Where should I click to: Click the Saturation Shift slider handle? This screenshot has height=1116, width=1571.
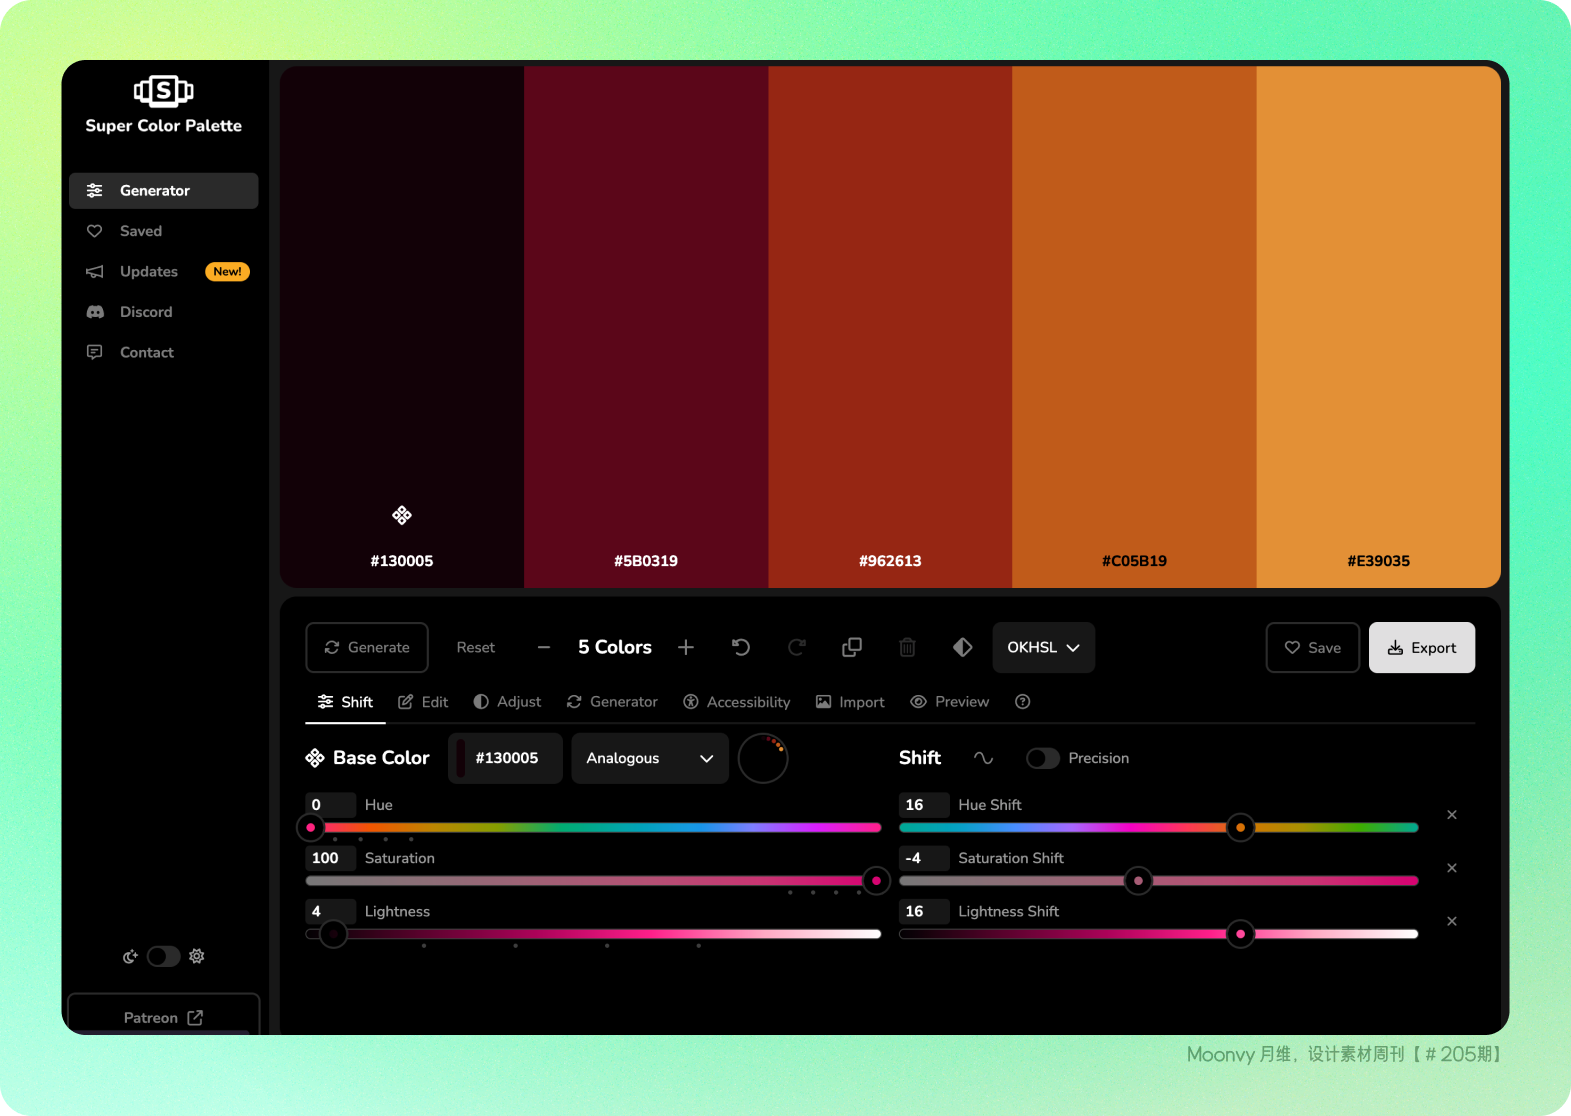1138,881
